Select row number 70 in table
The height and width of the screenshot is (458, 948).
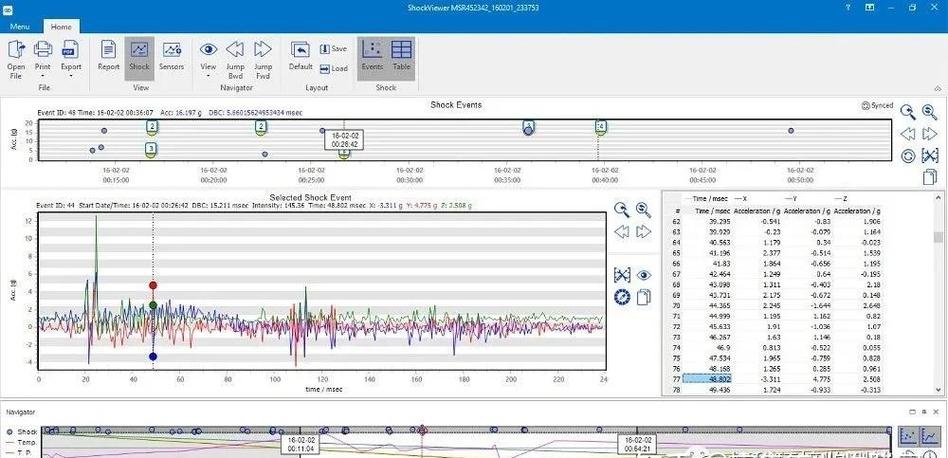coord(677,305)
